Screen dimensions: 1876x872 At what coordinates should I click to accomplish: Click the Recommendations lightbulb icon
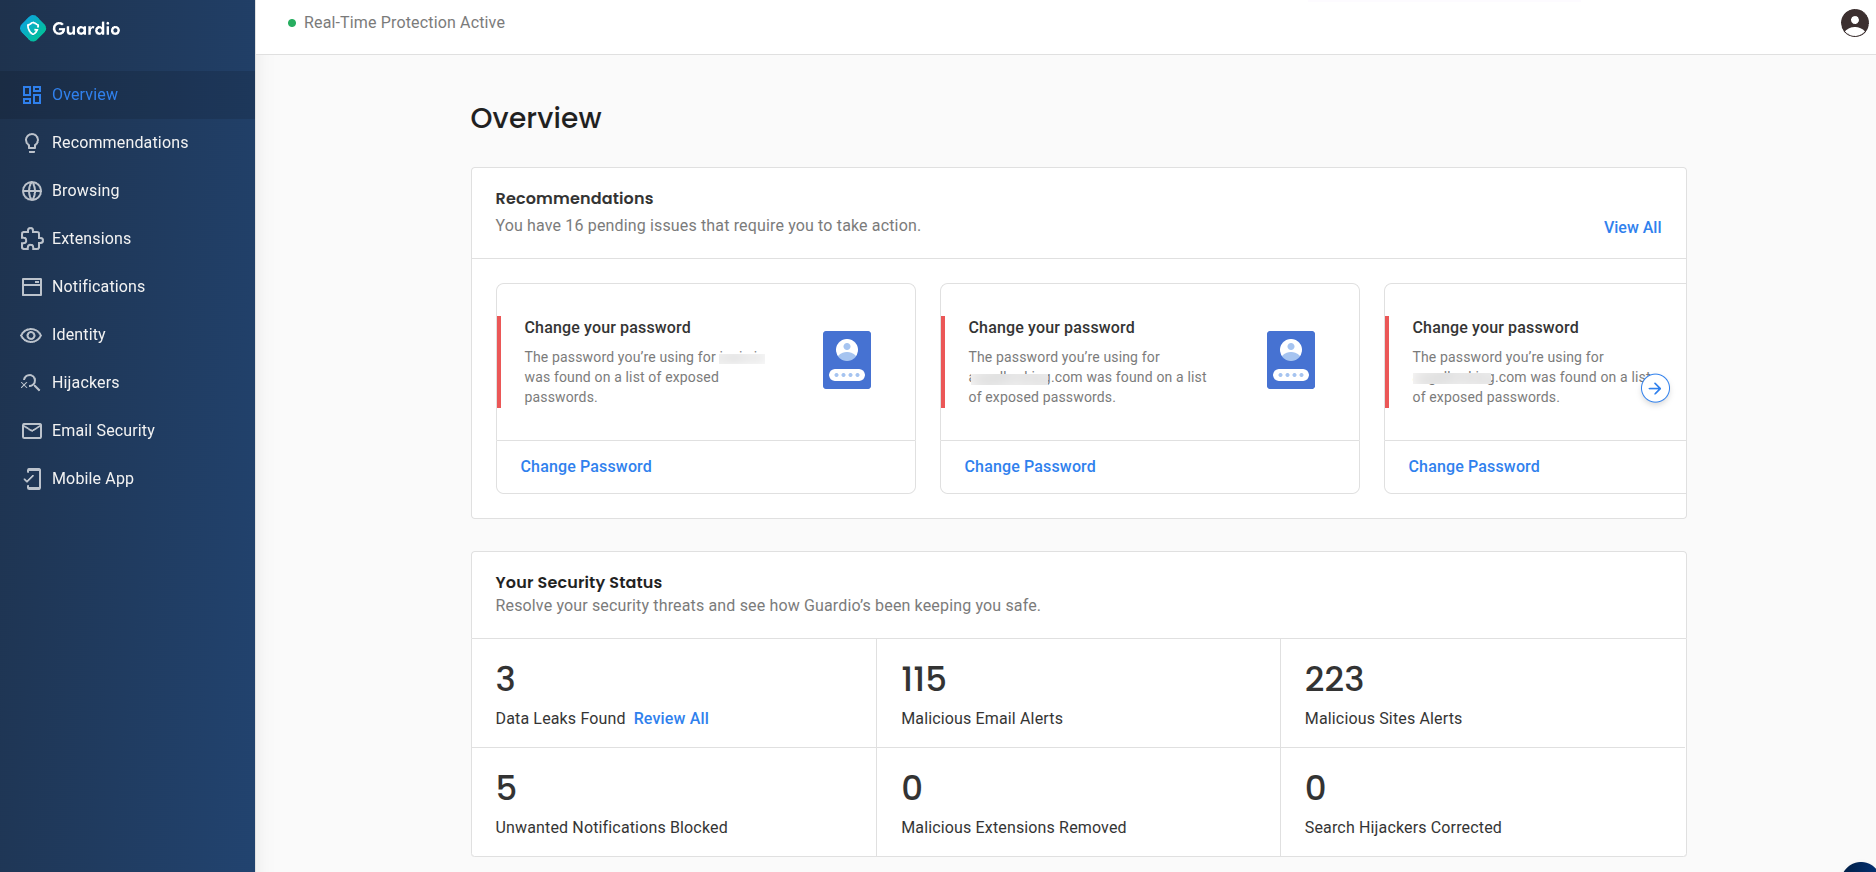tap(32, 143)
